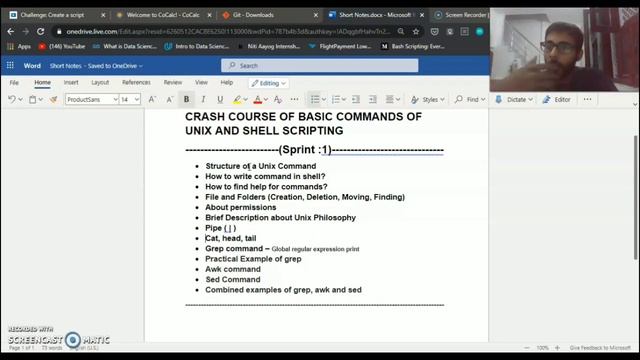Apply the red font color

[x=258, y=99]
